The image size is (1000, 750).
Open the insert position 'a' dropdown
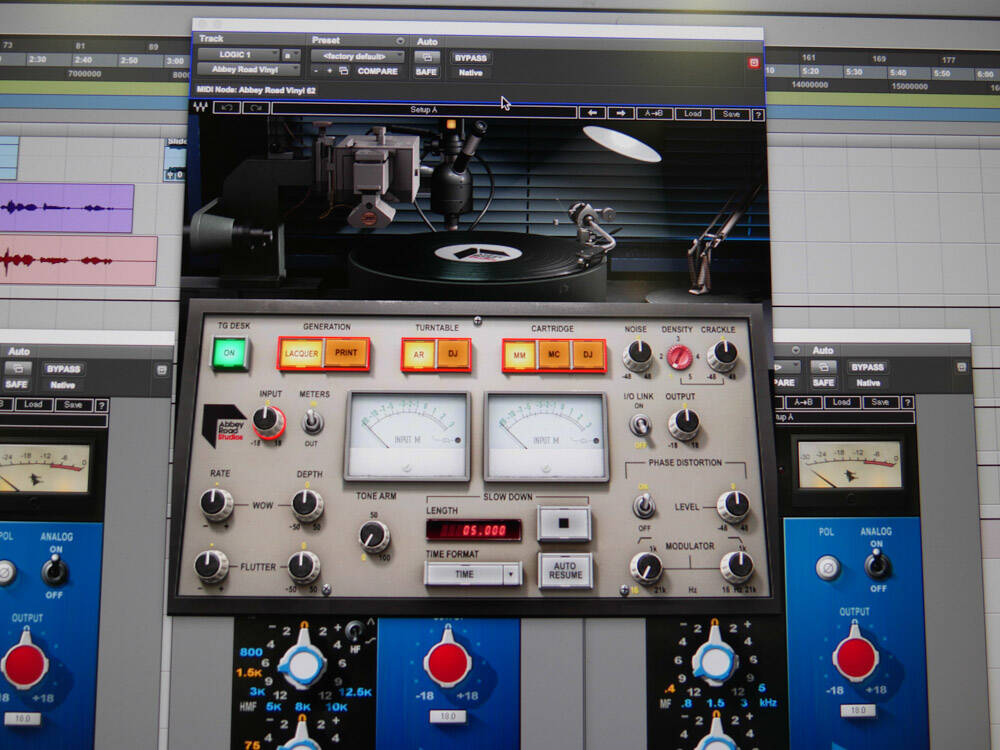tap(291, 55)
